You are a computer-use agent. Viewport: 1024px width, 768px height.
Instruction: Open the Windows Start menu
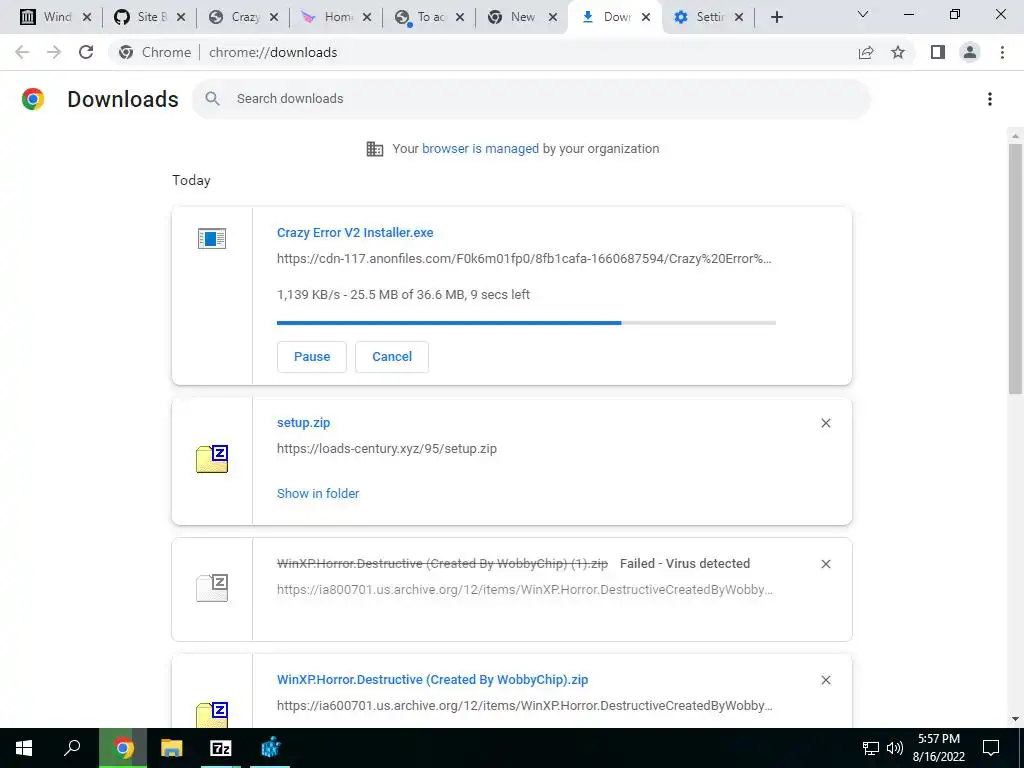pyautogui.click(x=24, y=748)
